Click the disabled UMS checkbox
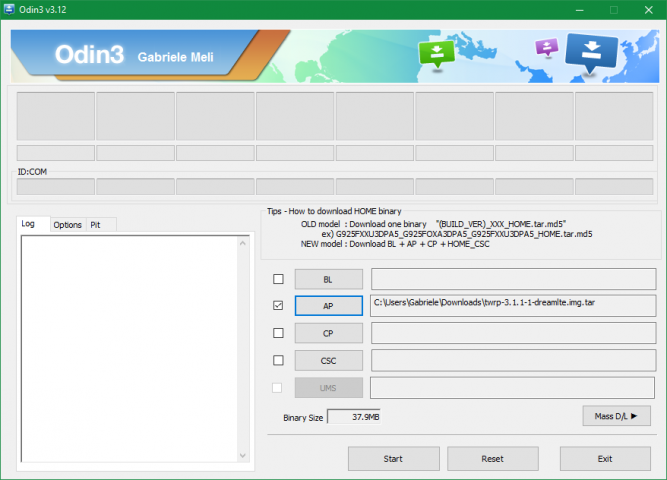Image resolution: width=667 pixels, height=480 pixels. 277,388
